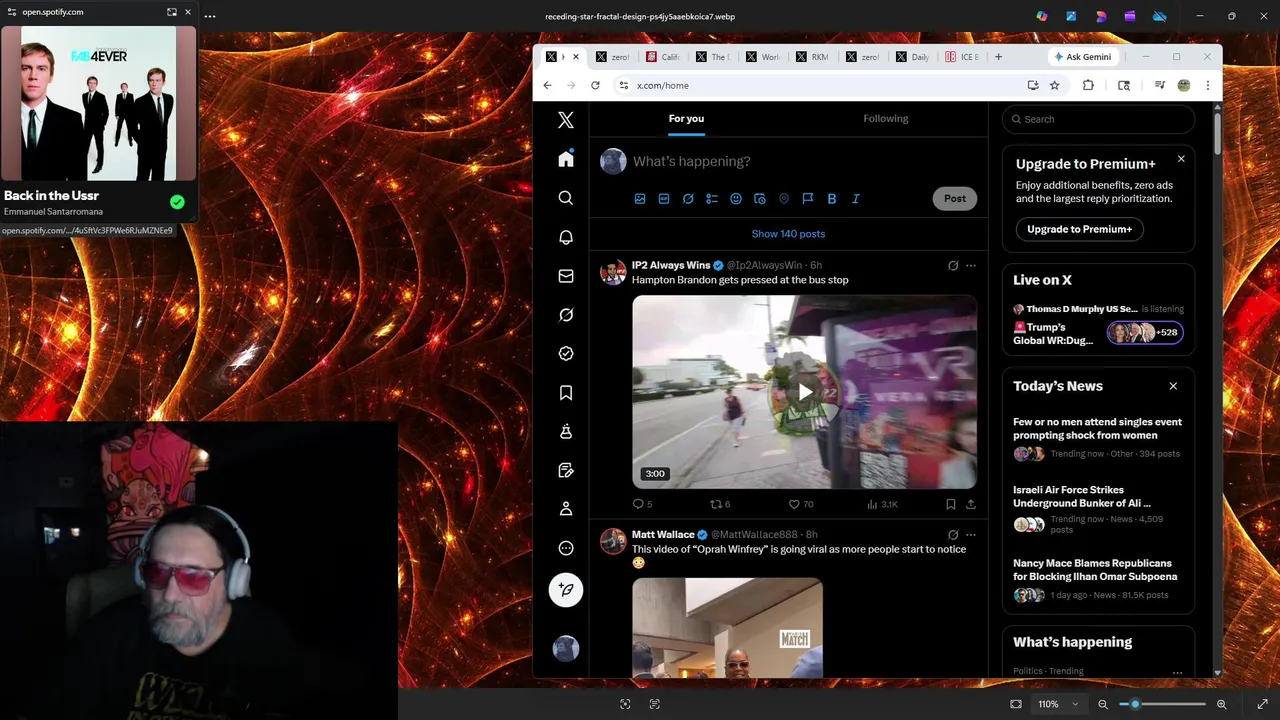The width and height of the screenshot is (1280, 720).
Task: Open emoji picker in composer
Action: pyautogui.click(x=736, y=199)
